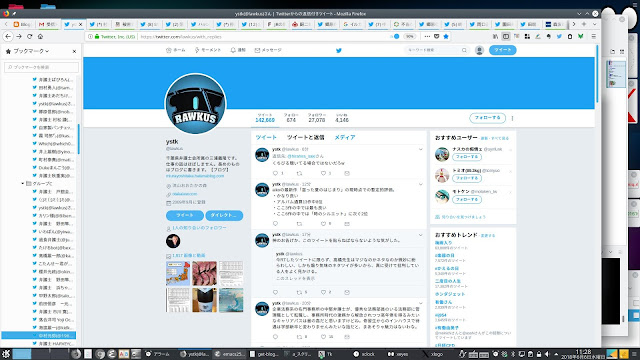This screenshot has width=640, height=360.
Task: Open the page actions three-dots menu
Action: (427, 36)
